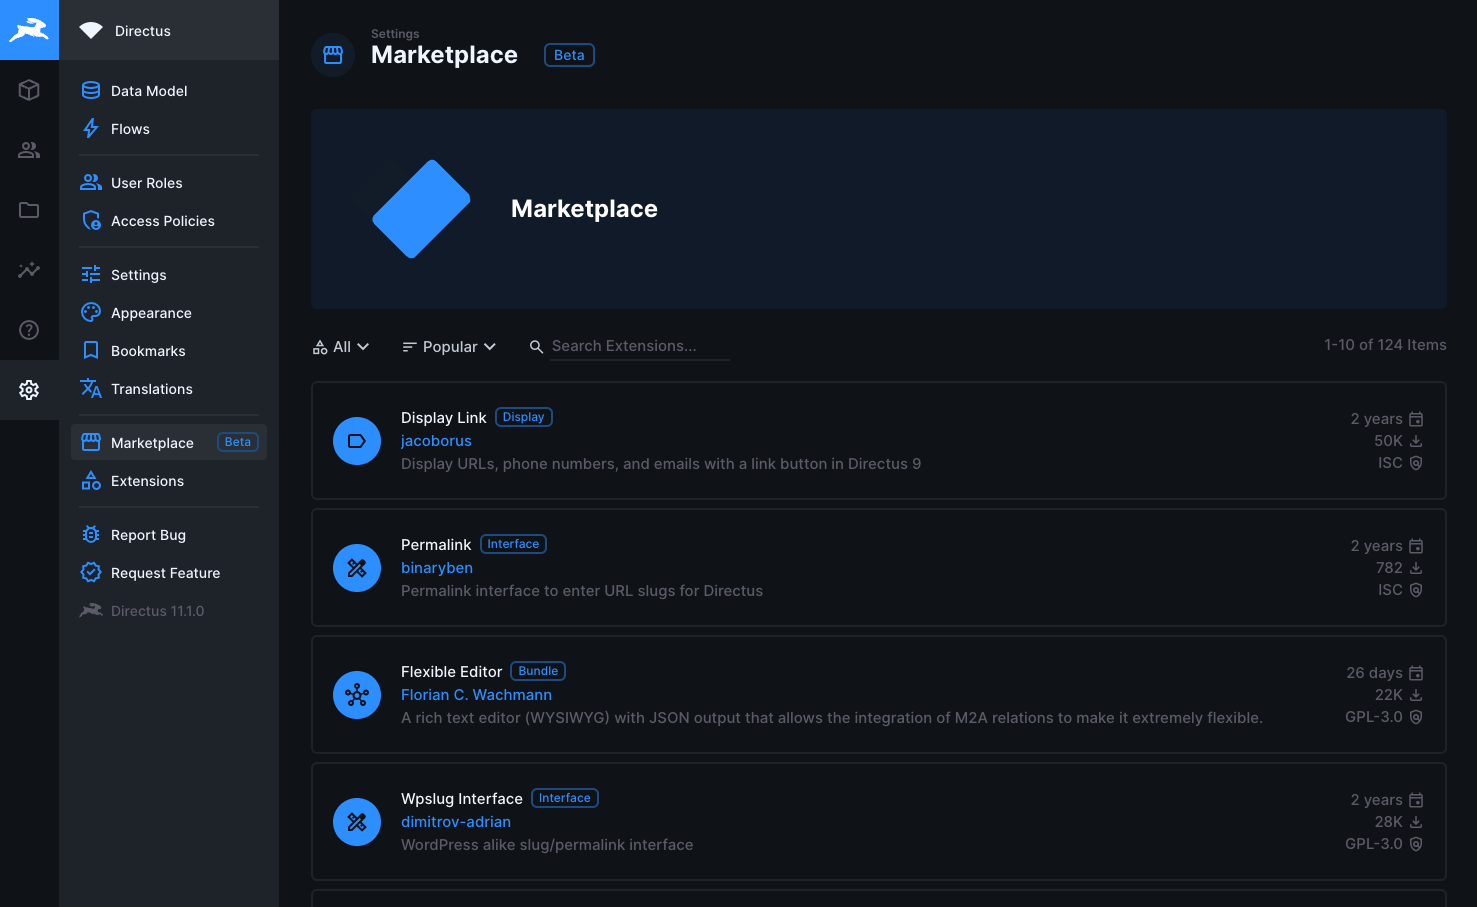The height and width of the screenshot is (907, 1477).
Task: Open the File Library folder icon
Action: [29, 210]
